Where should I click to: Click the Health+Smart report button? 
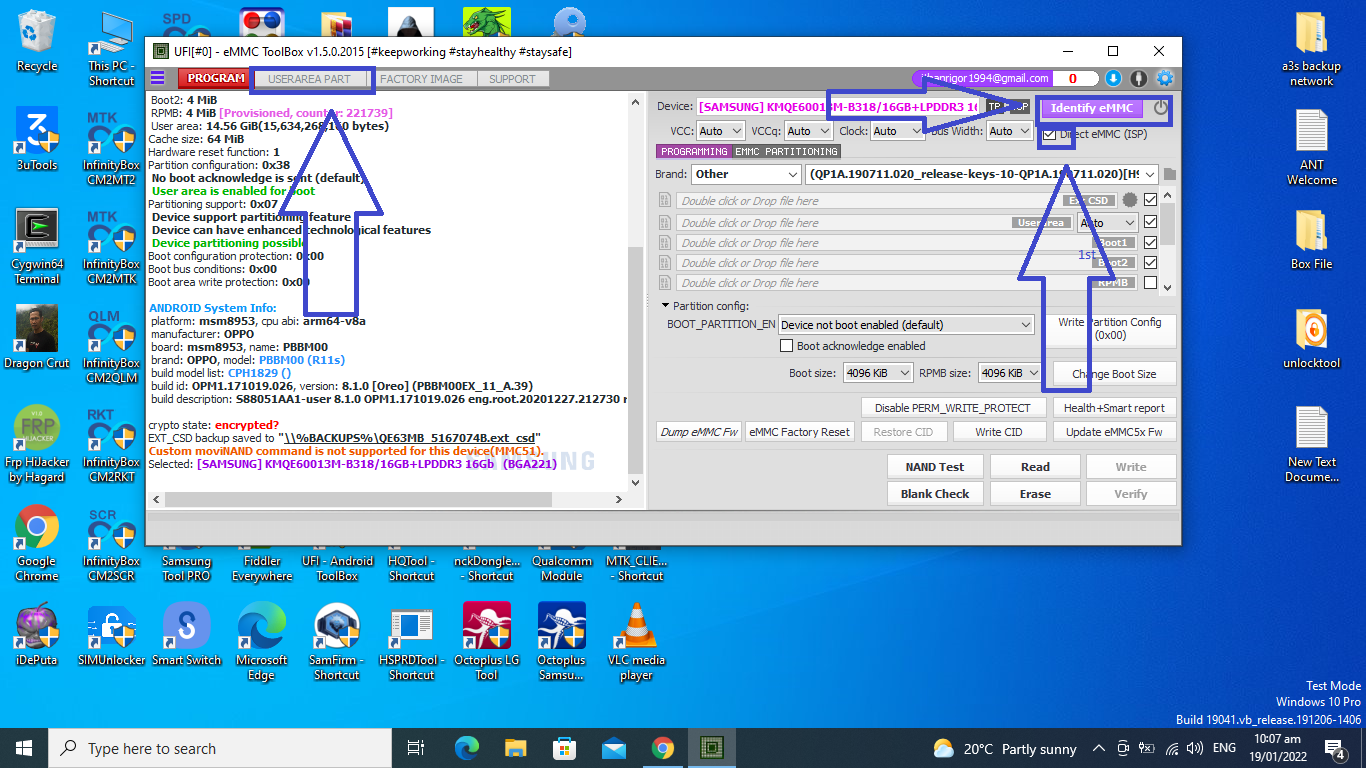coord(1114,408)
